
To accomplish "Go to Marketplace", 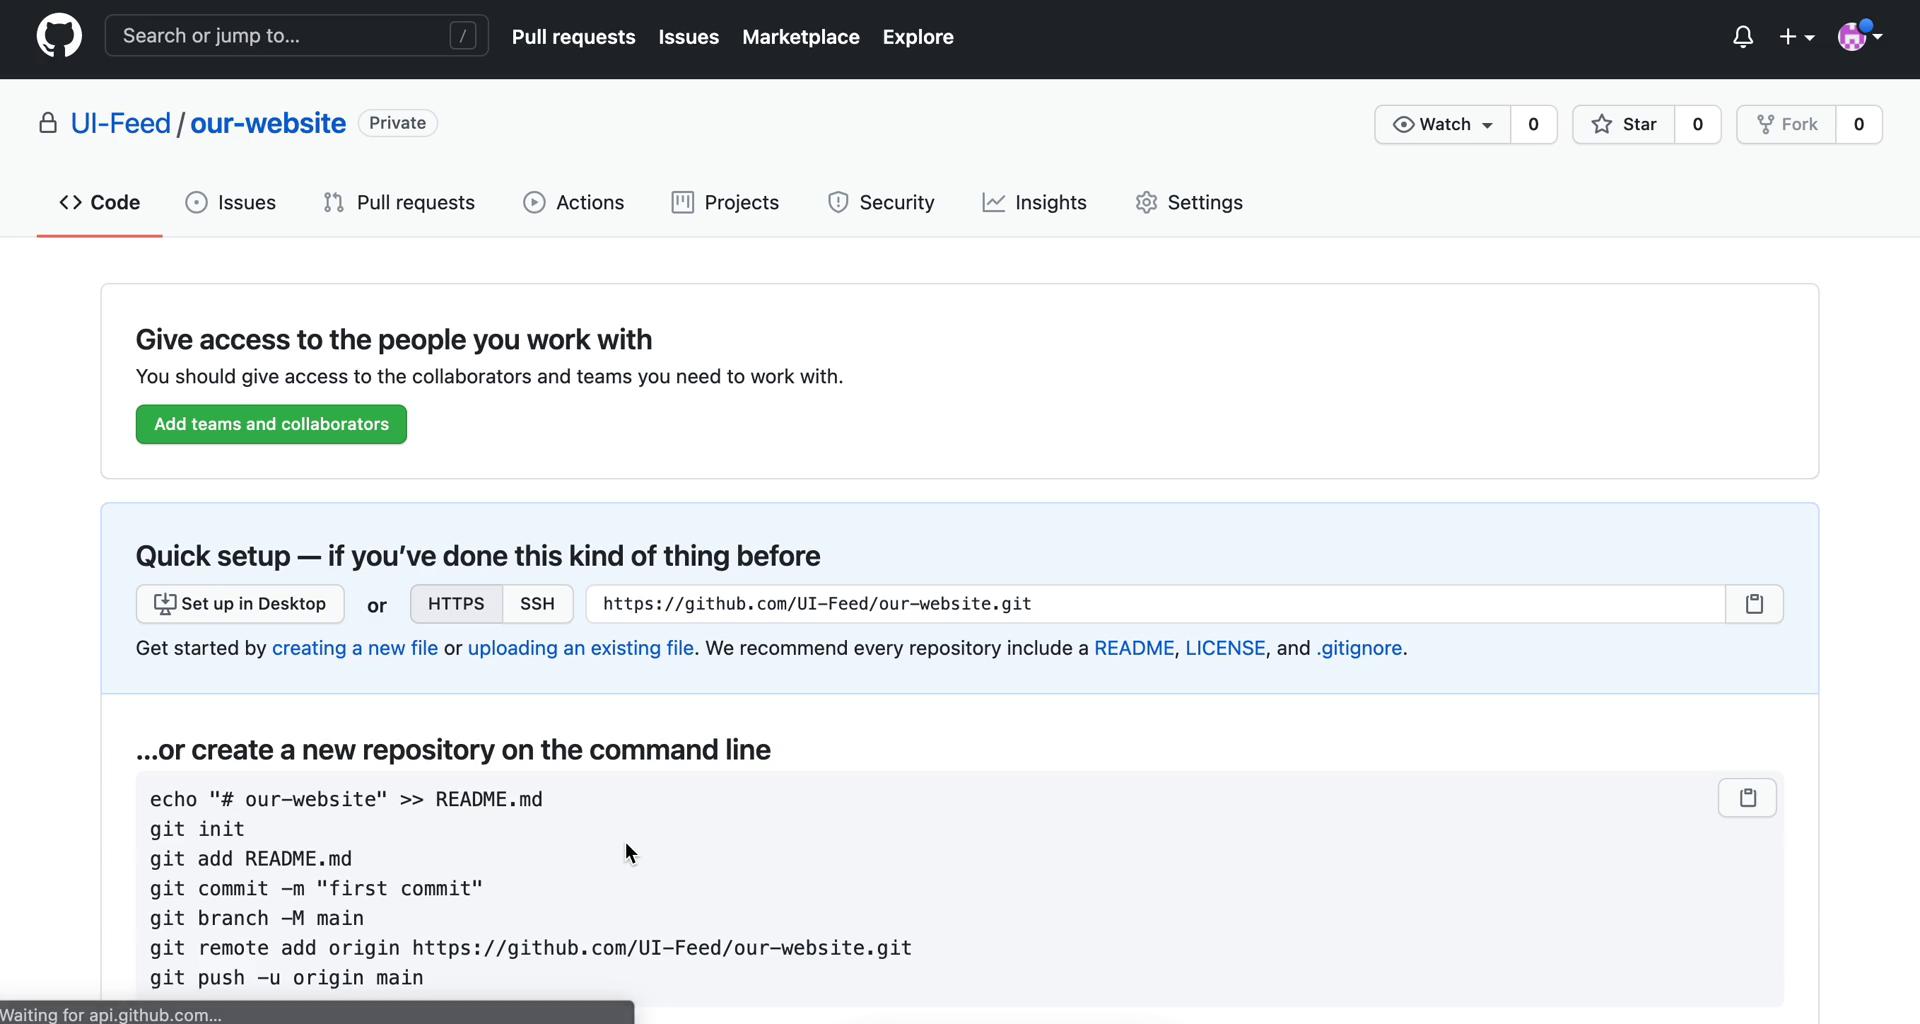I will click(x=801, y=37).
